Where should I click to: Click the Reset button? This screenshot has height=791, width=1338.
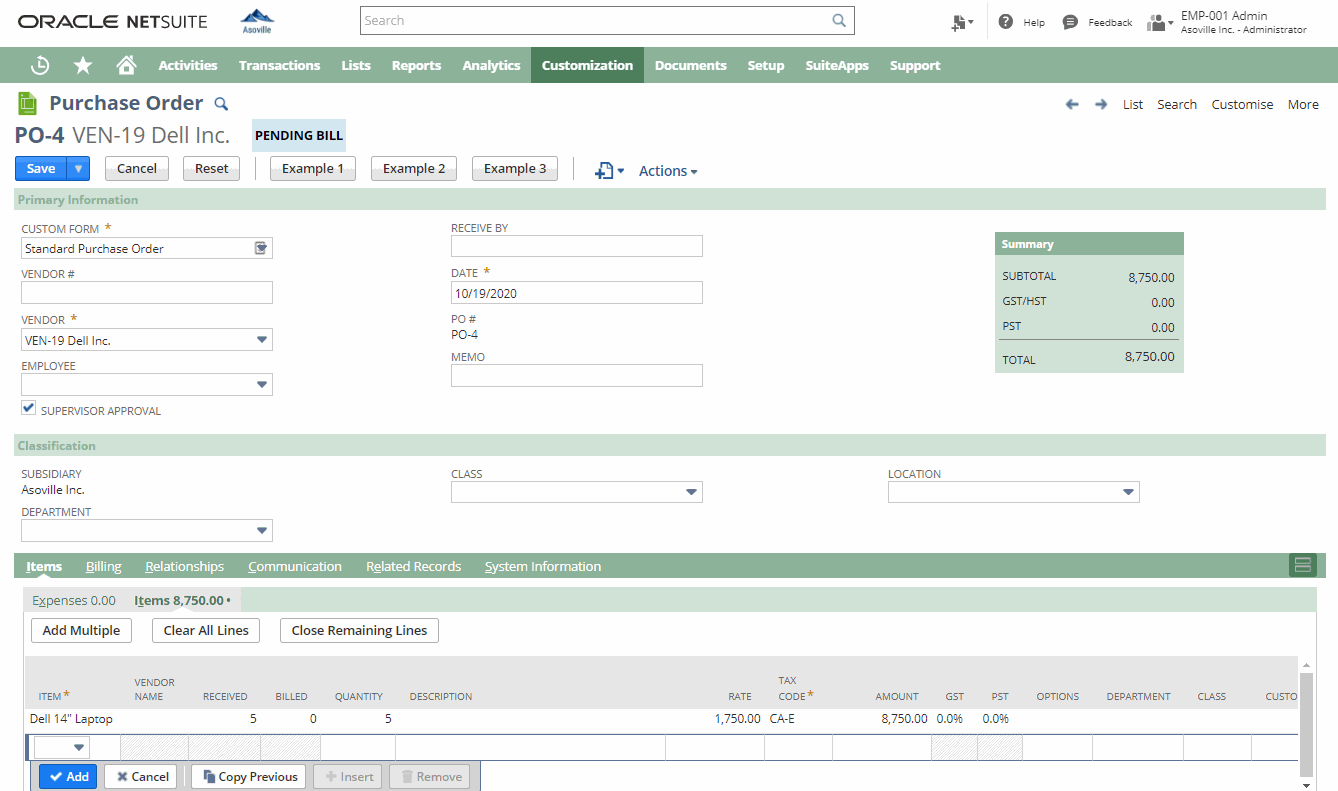pyautogui.click(x=212, y=168)
